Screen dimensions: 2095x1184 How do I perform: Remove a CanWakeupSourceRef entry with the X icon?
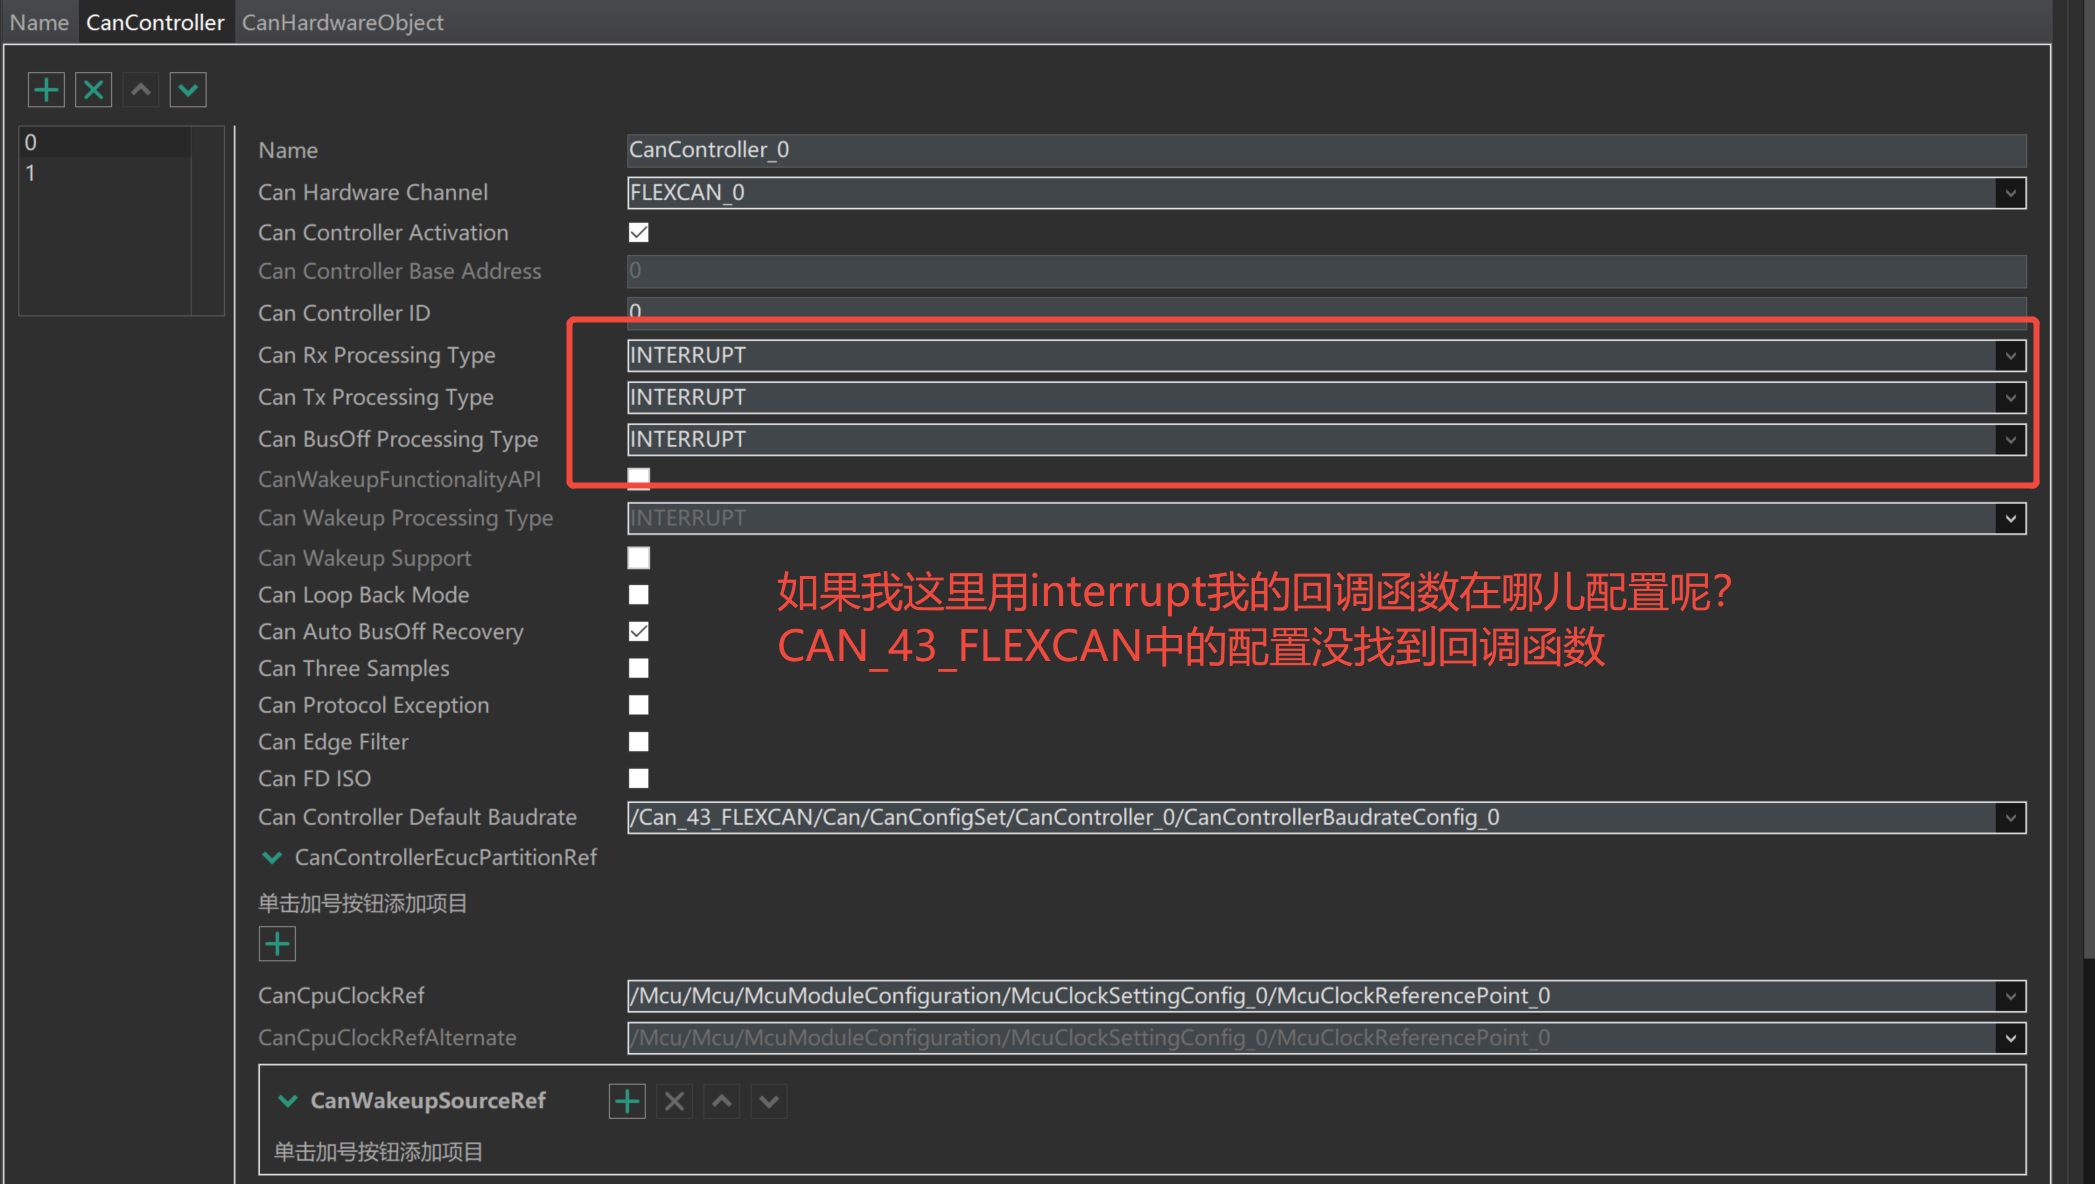tap(673, 1100)
